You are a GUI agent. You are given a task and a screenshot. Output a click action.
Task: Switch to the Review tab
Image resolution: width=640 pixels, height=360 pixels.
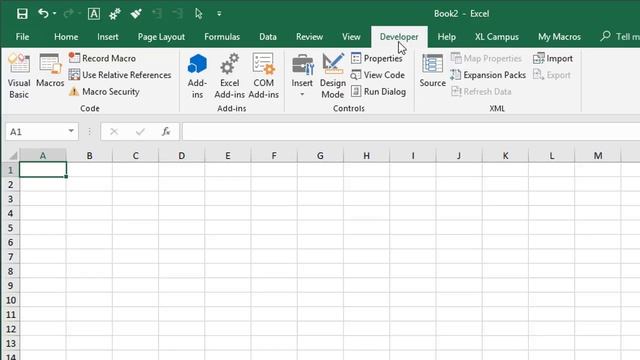point(309,37)
